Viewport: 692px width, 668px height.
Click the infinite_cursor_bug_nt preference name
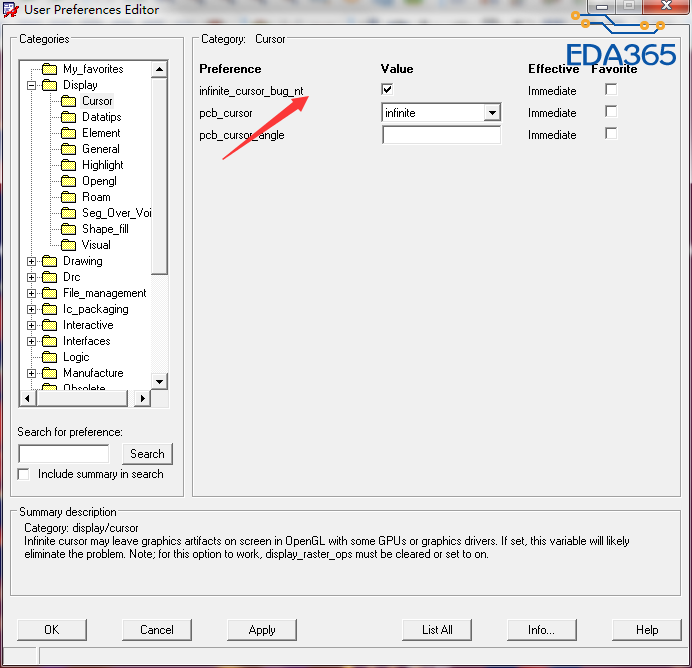pyautogui.click(x=251, y=91)
